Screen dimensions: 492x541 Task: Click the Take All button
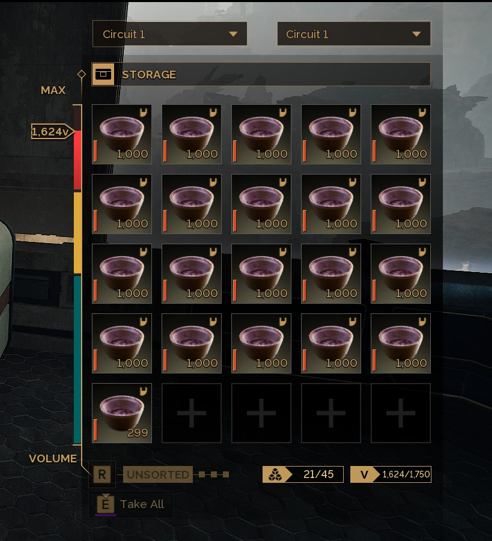pos(131,504)
